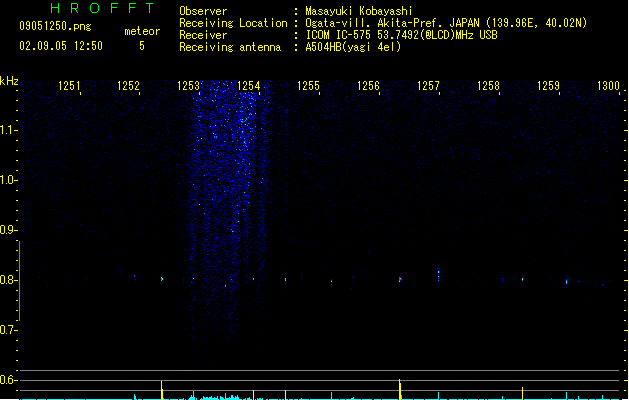This screenshot has height=400, width=629.
Task: Click the kHz axis unit label
Action: pyautogui.click(x=9, y=81)
